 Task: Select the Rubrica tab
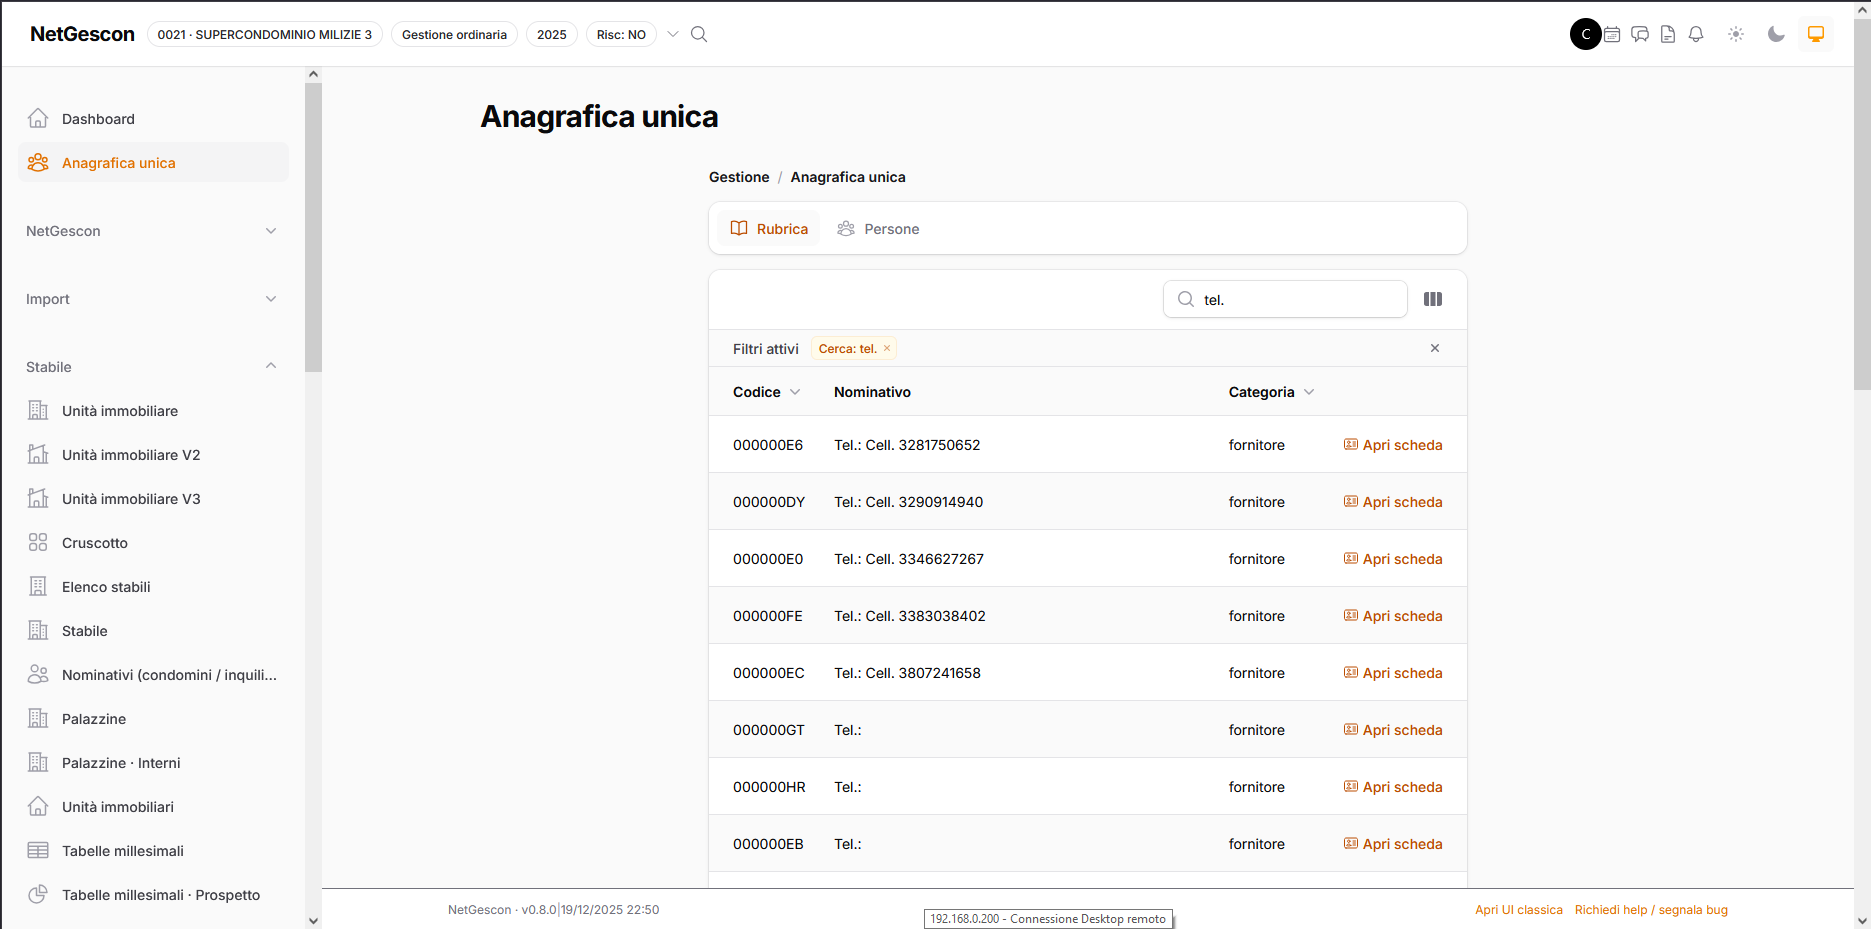click(768, 229)
